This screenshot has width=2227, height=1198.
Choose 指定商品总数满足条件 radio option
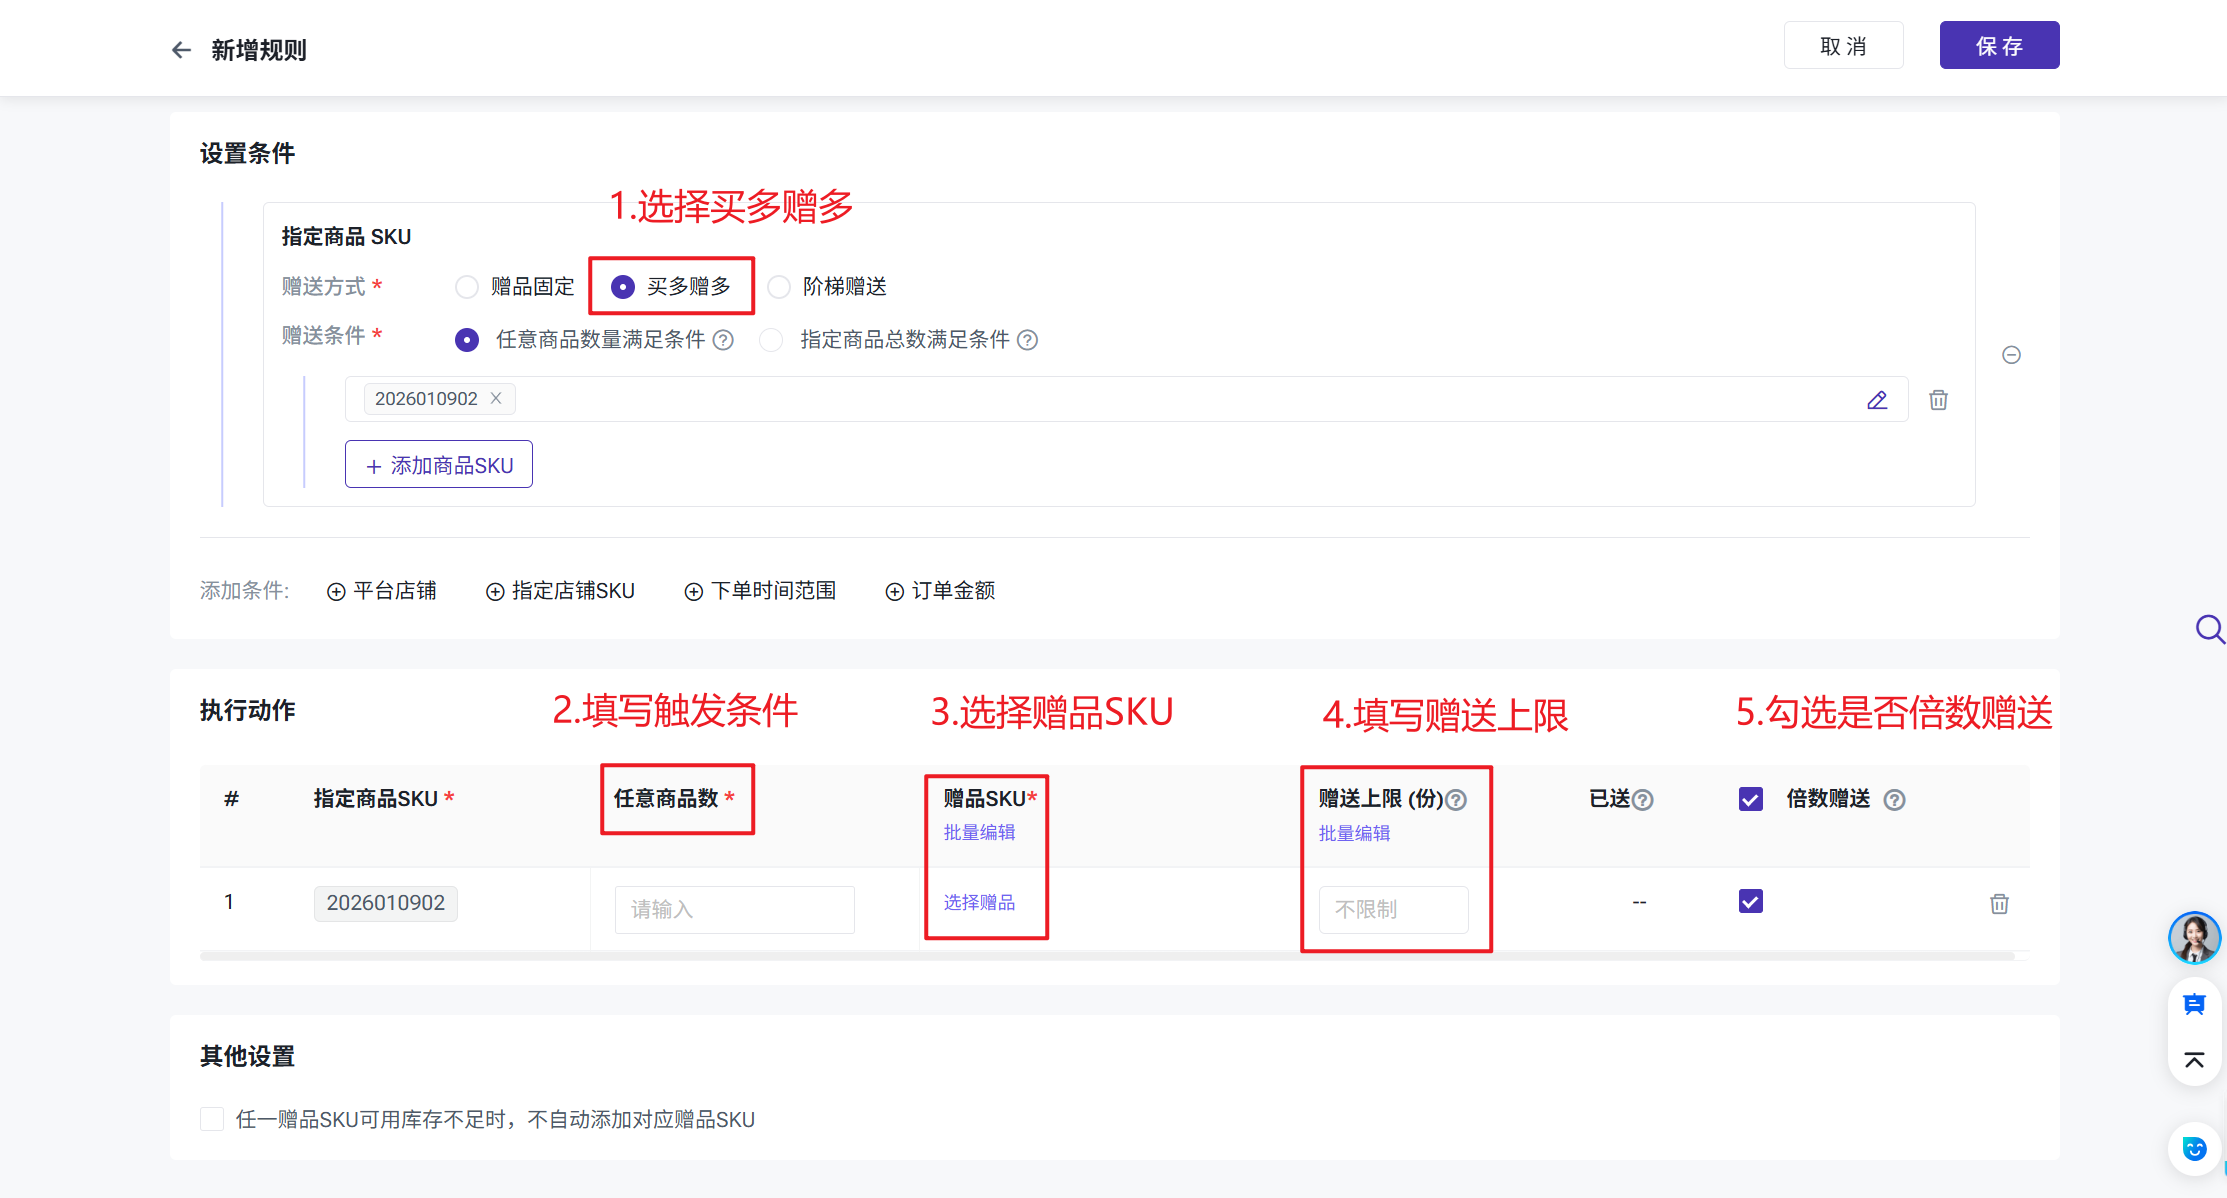point(771,340)
